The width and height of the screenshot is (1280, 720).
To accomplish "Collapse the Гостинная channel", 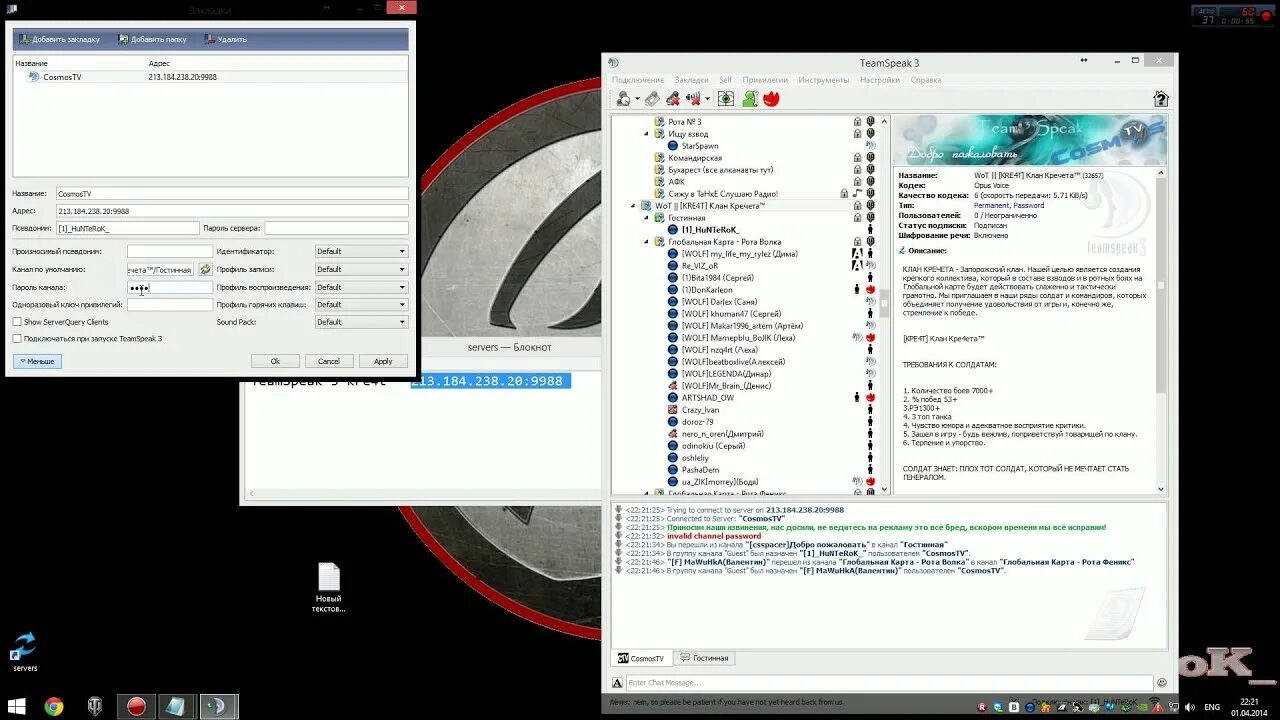I will (x=646, y=218).
